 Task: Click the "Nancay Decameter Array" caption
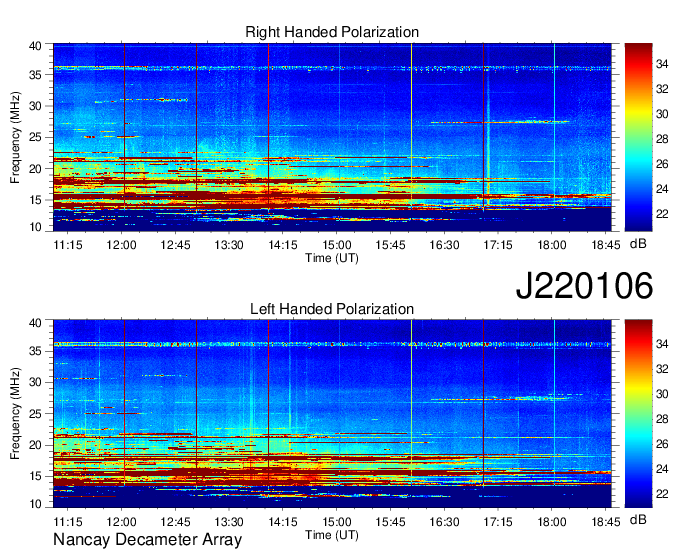click(x=147, y=539)
